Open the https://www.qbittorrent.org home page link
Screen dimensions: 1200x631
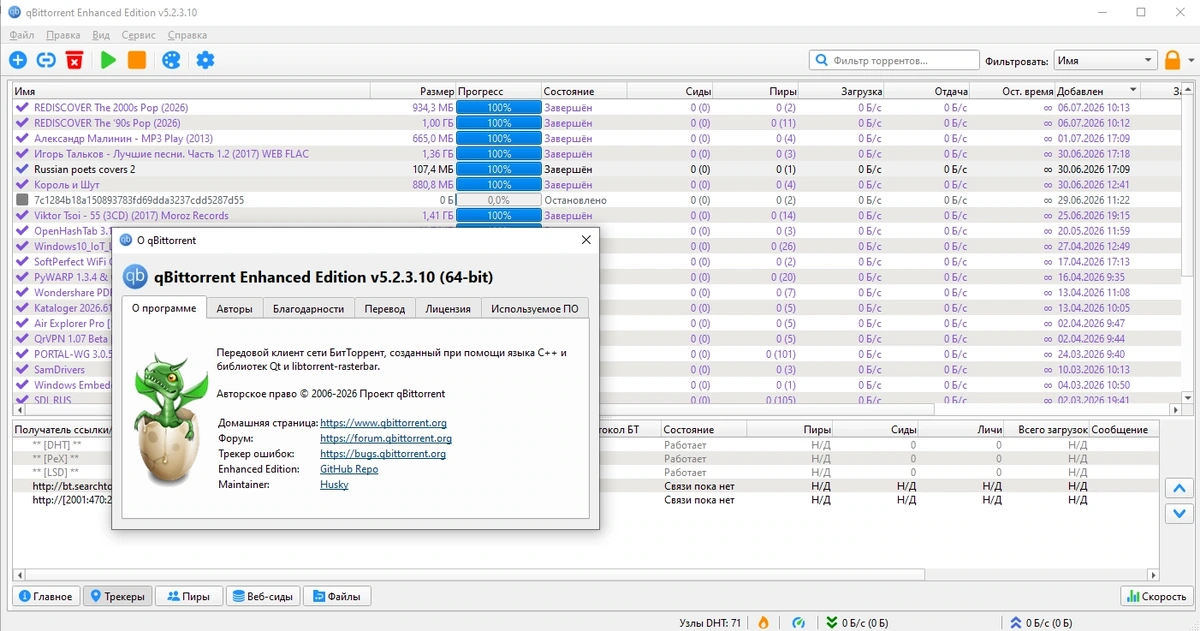pos(383,423)
